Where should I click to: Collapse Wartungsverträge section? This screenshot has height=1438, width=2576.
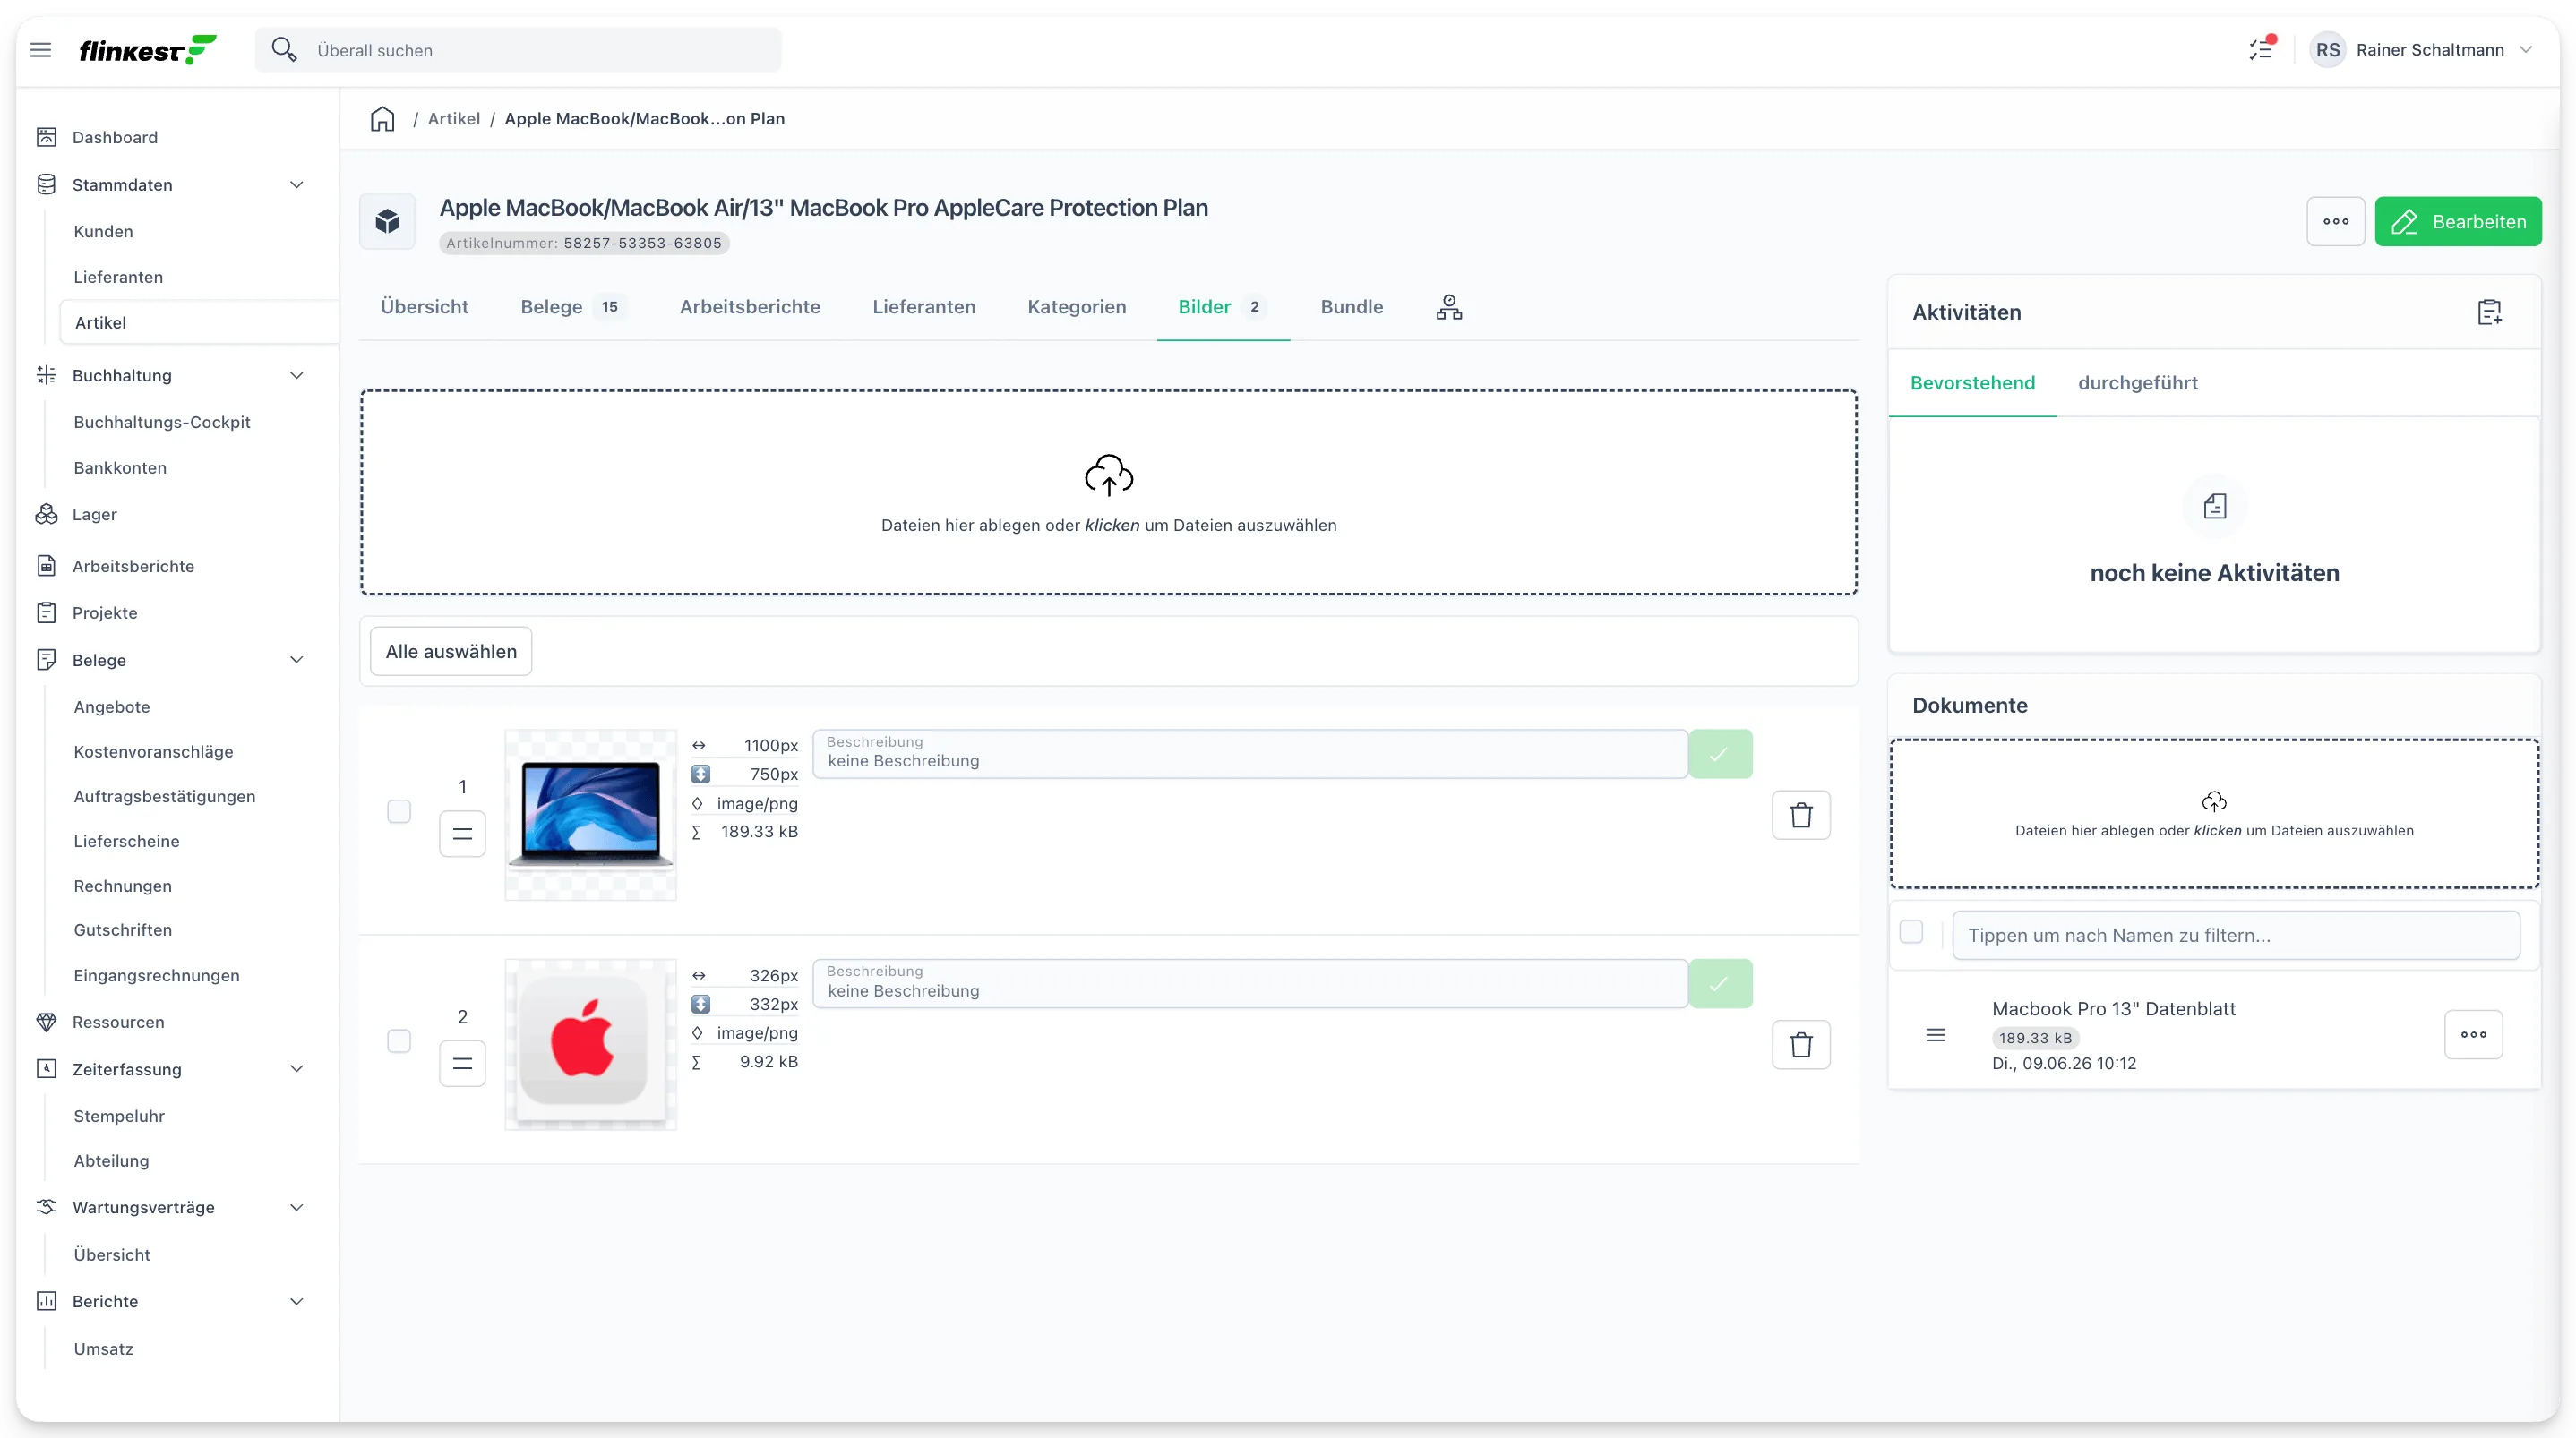297,1208
